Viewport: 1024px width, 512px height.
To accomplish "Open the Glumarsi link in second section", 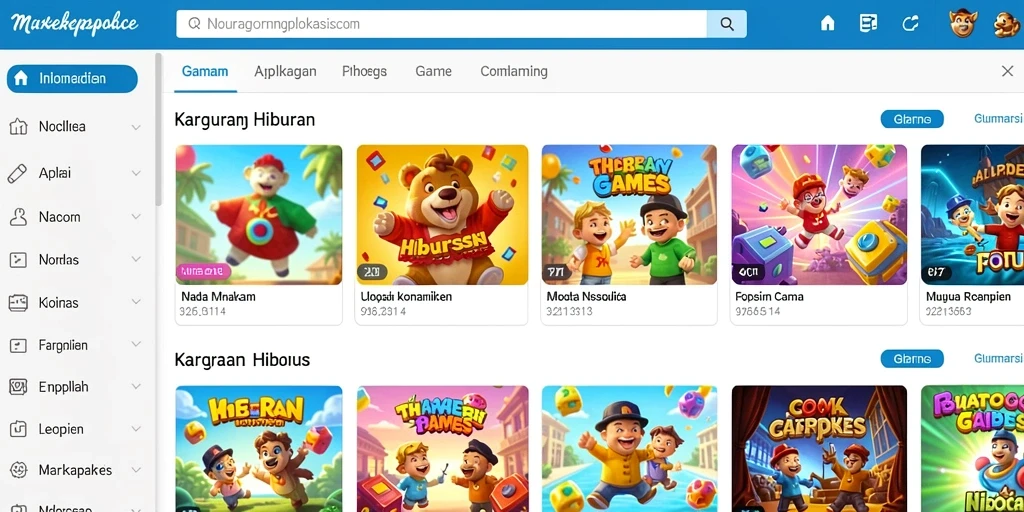I will (998, 359).
